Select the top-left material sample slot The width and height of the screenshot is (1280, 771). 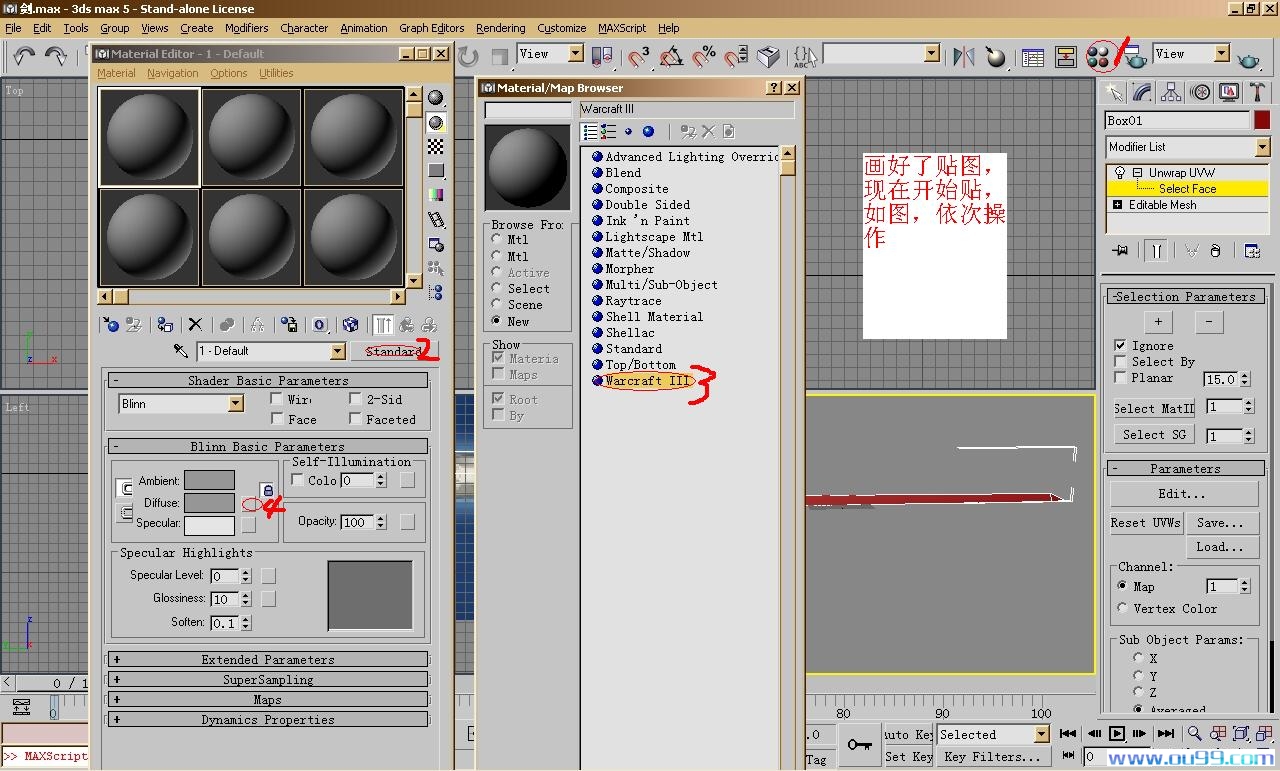150,137
